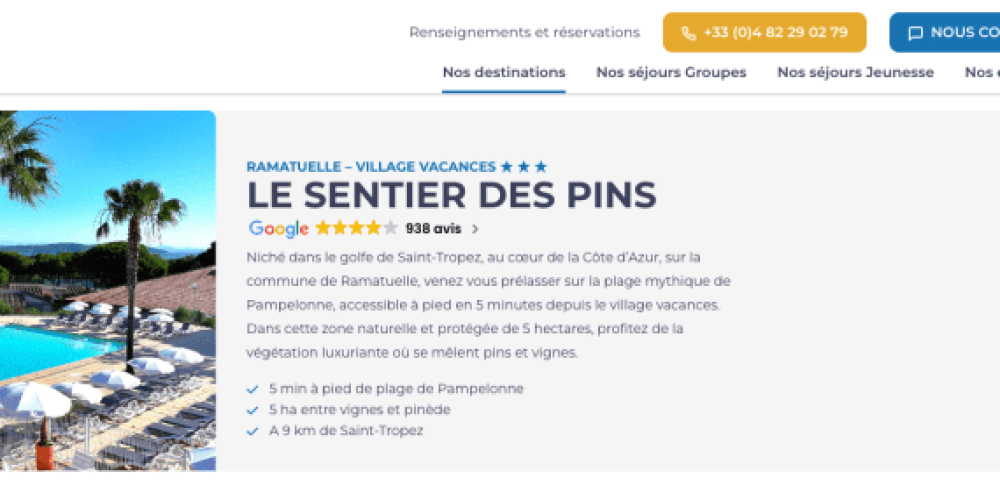Click the phone handset icon

click(x=688, y=33)
